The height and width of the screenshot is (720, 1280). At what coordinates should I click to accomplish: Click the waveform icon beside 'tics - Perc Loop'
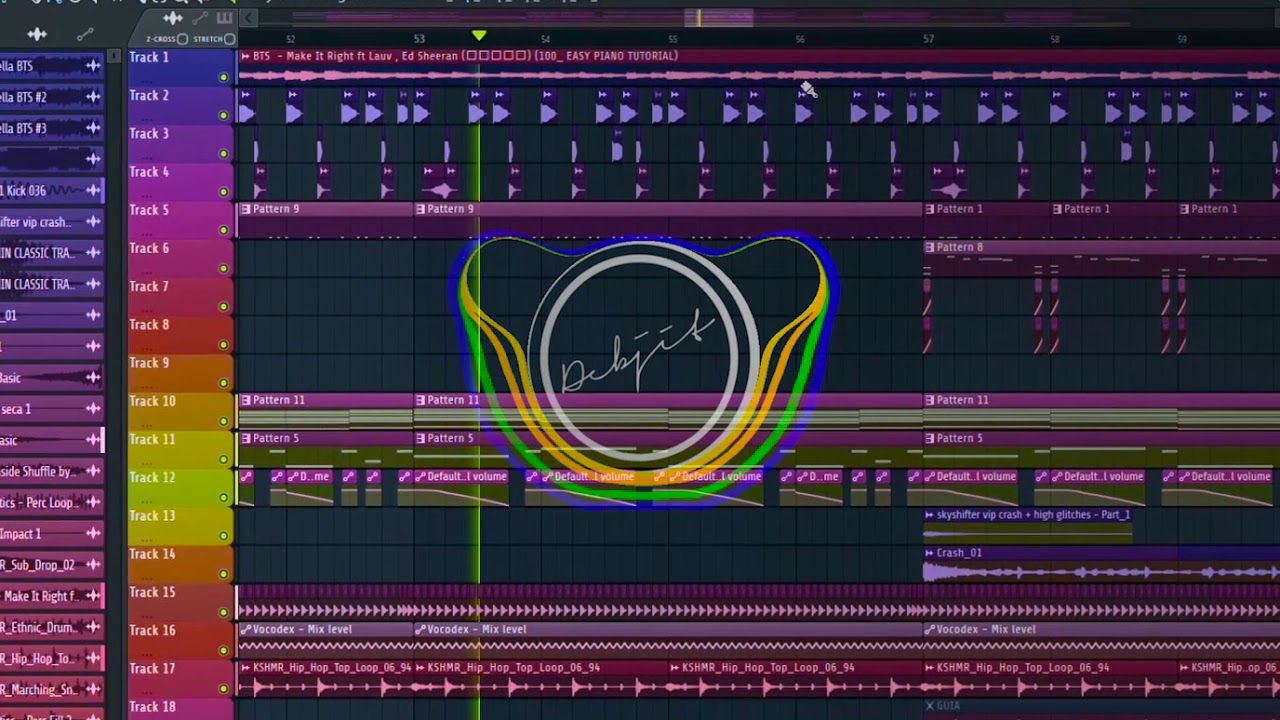[x=93, y=502]
